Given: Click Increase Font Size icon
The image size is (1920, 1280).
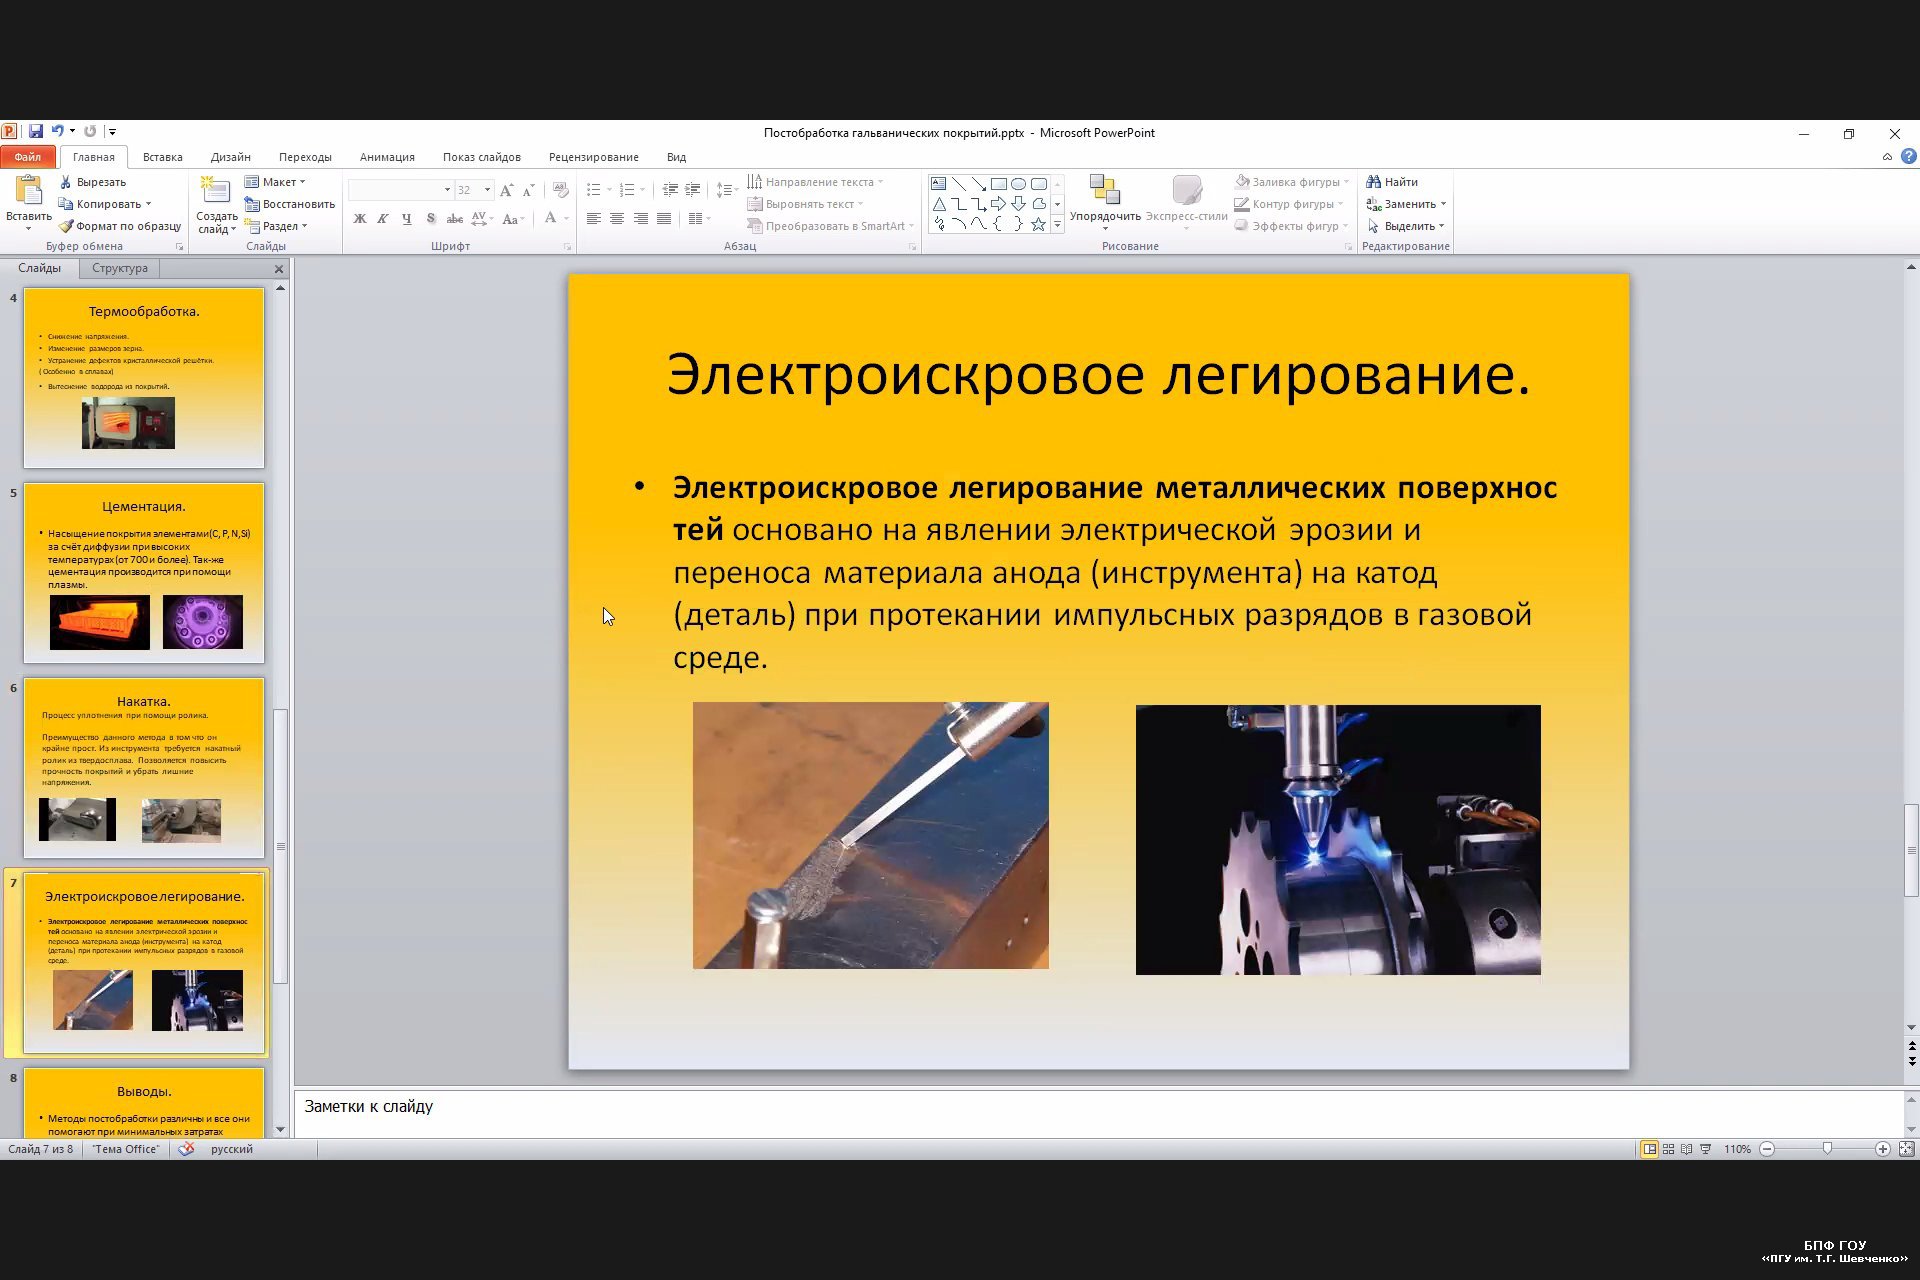Looking at the screenshot, I should point(506,190).
